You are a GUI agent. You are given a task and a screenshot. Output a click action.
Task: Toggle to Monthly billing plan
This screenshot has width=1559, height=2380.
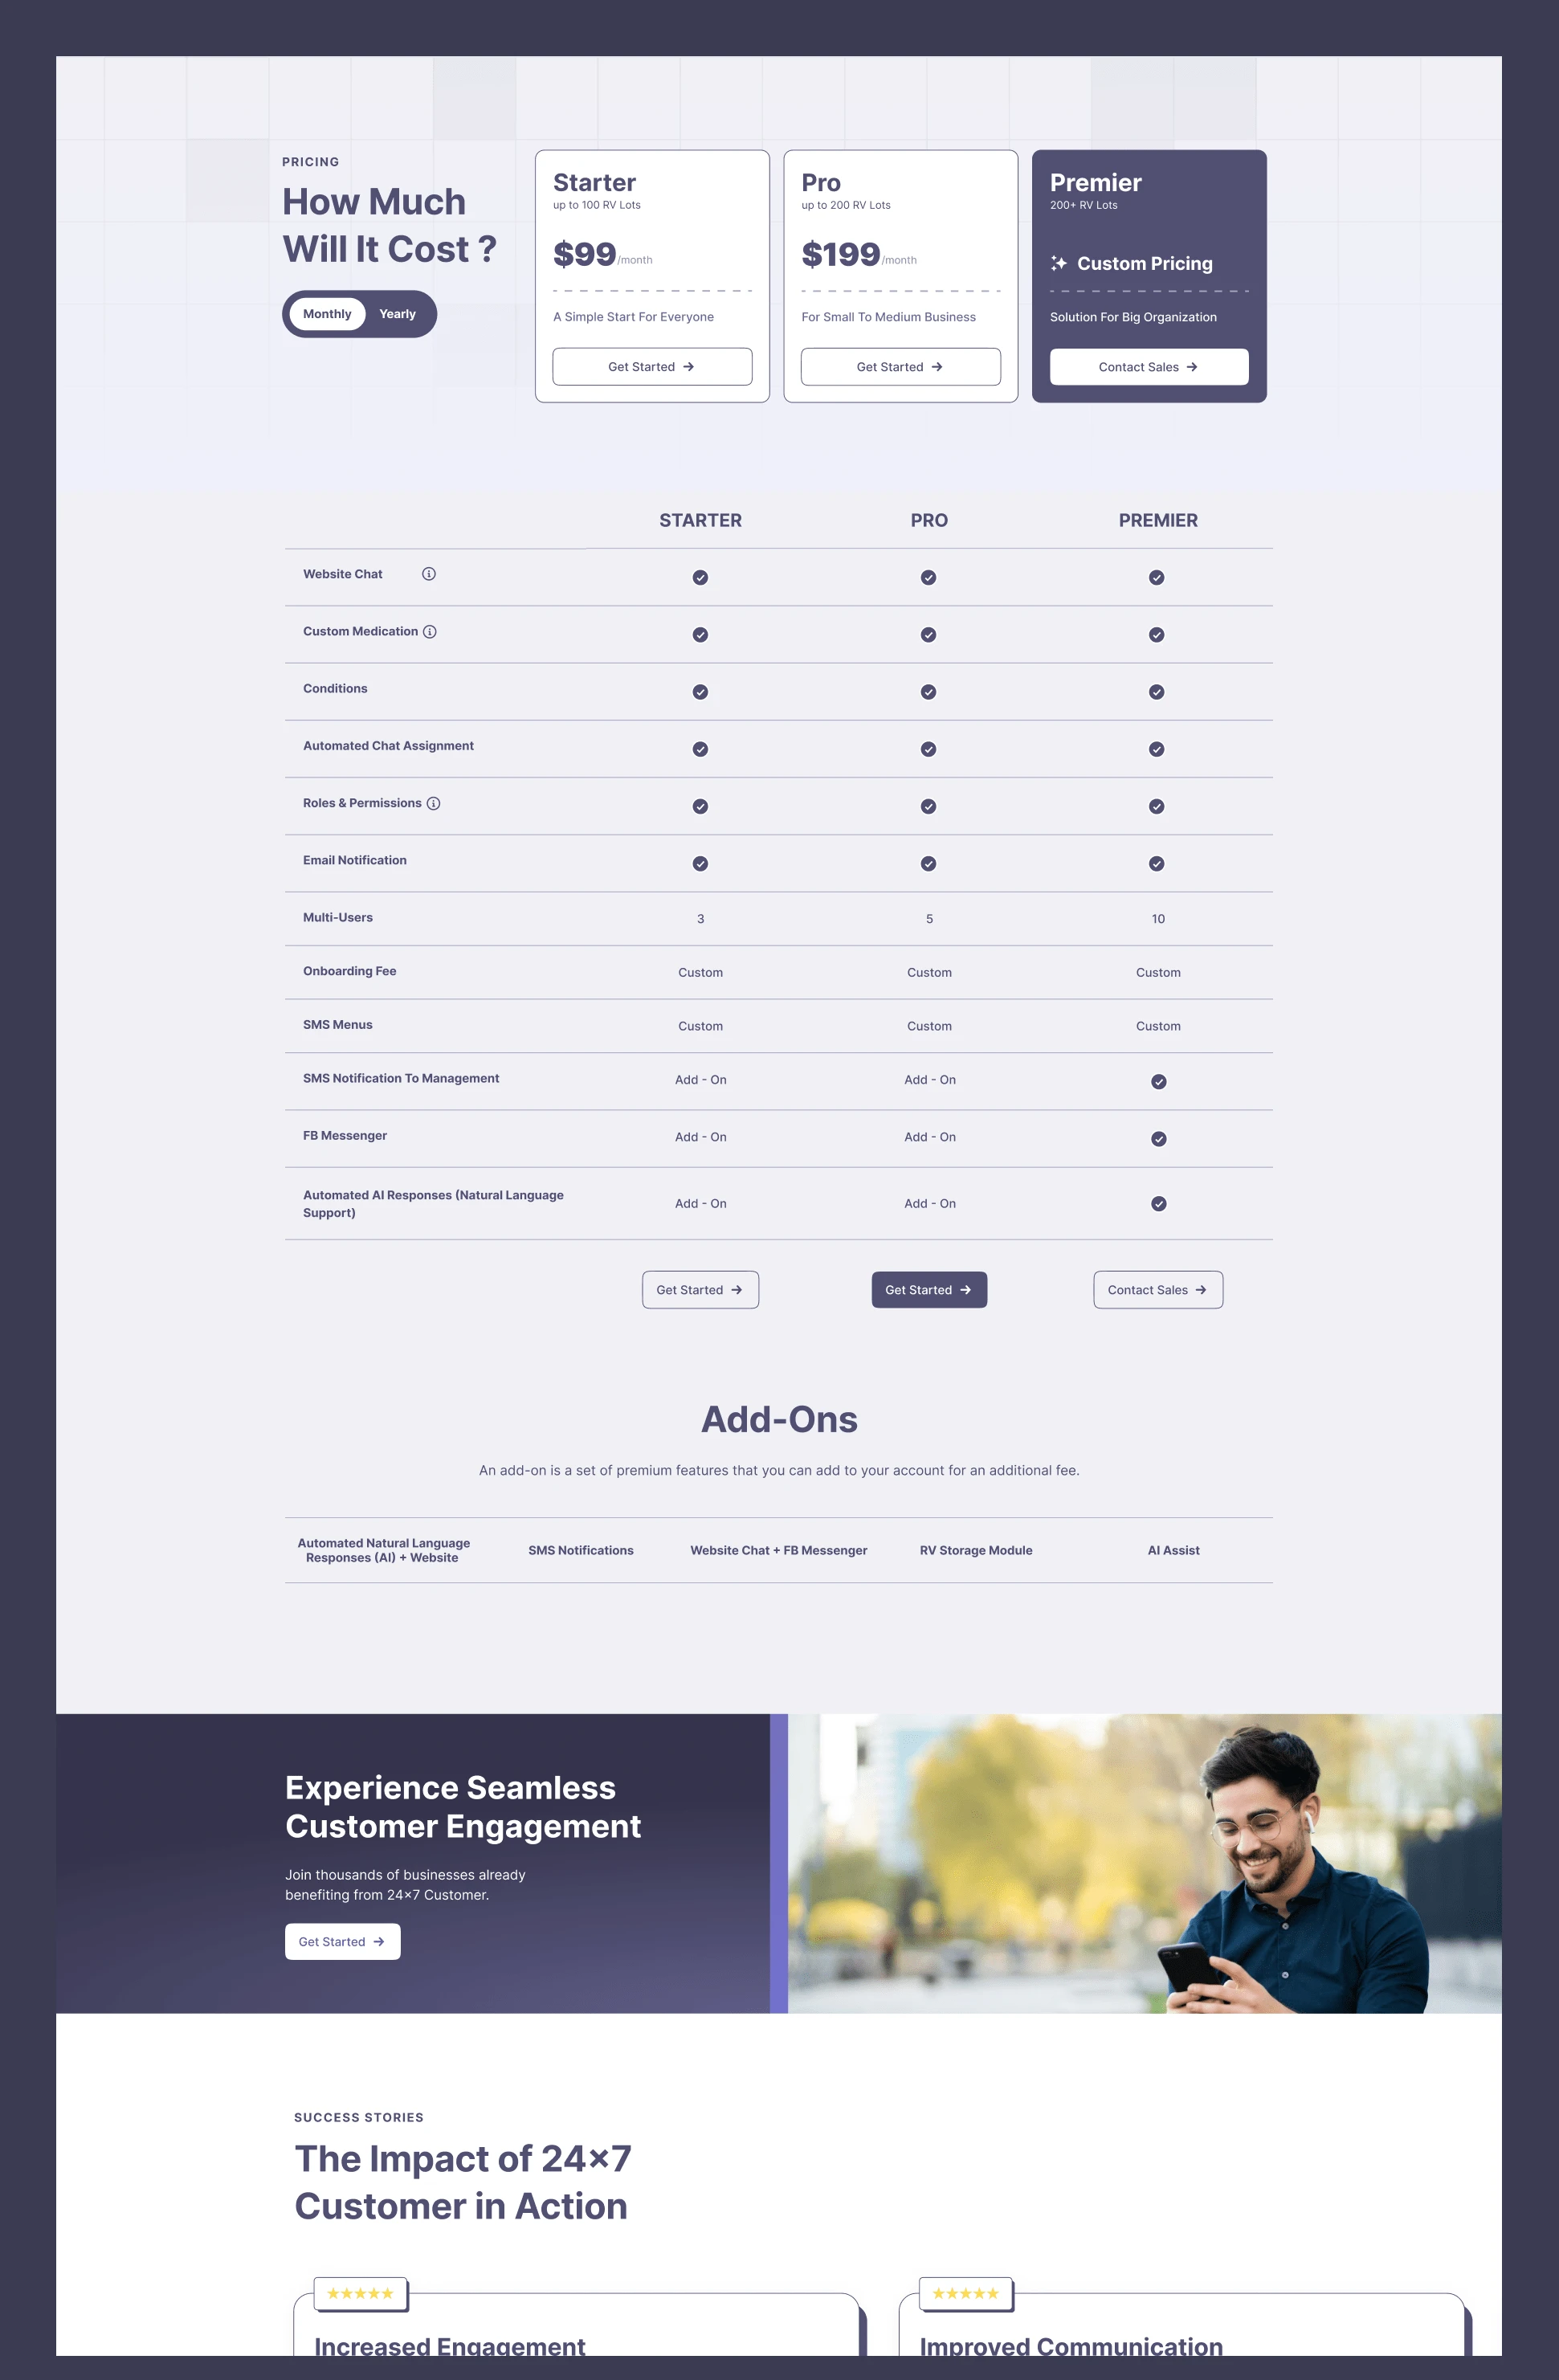coord(325,315)
